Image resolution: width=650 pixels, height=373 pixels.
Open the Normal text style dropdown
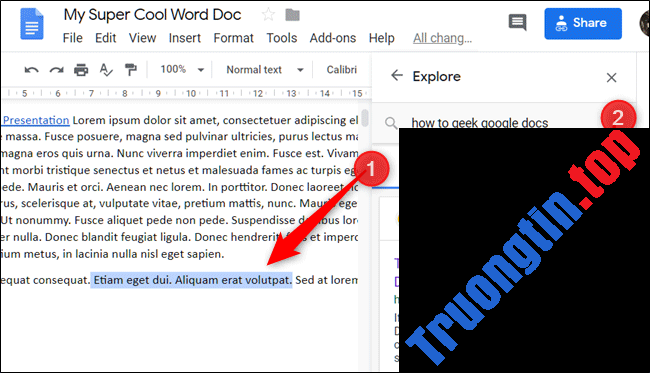[265, 70]
